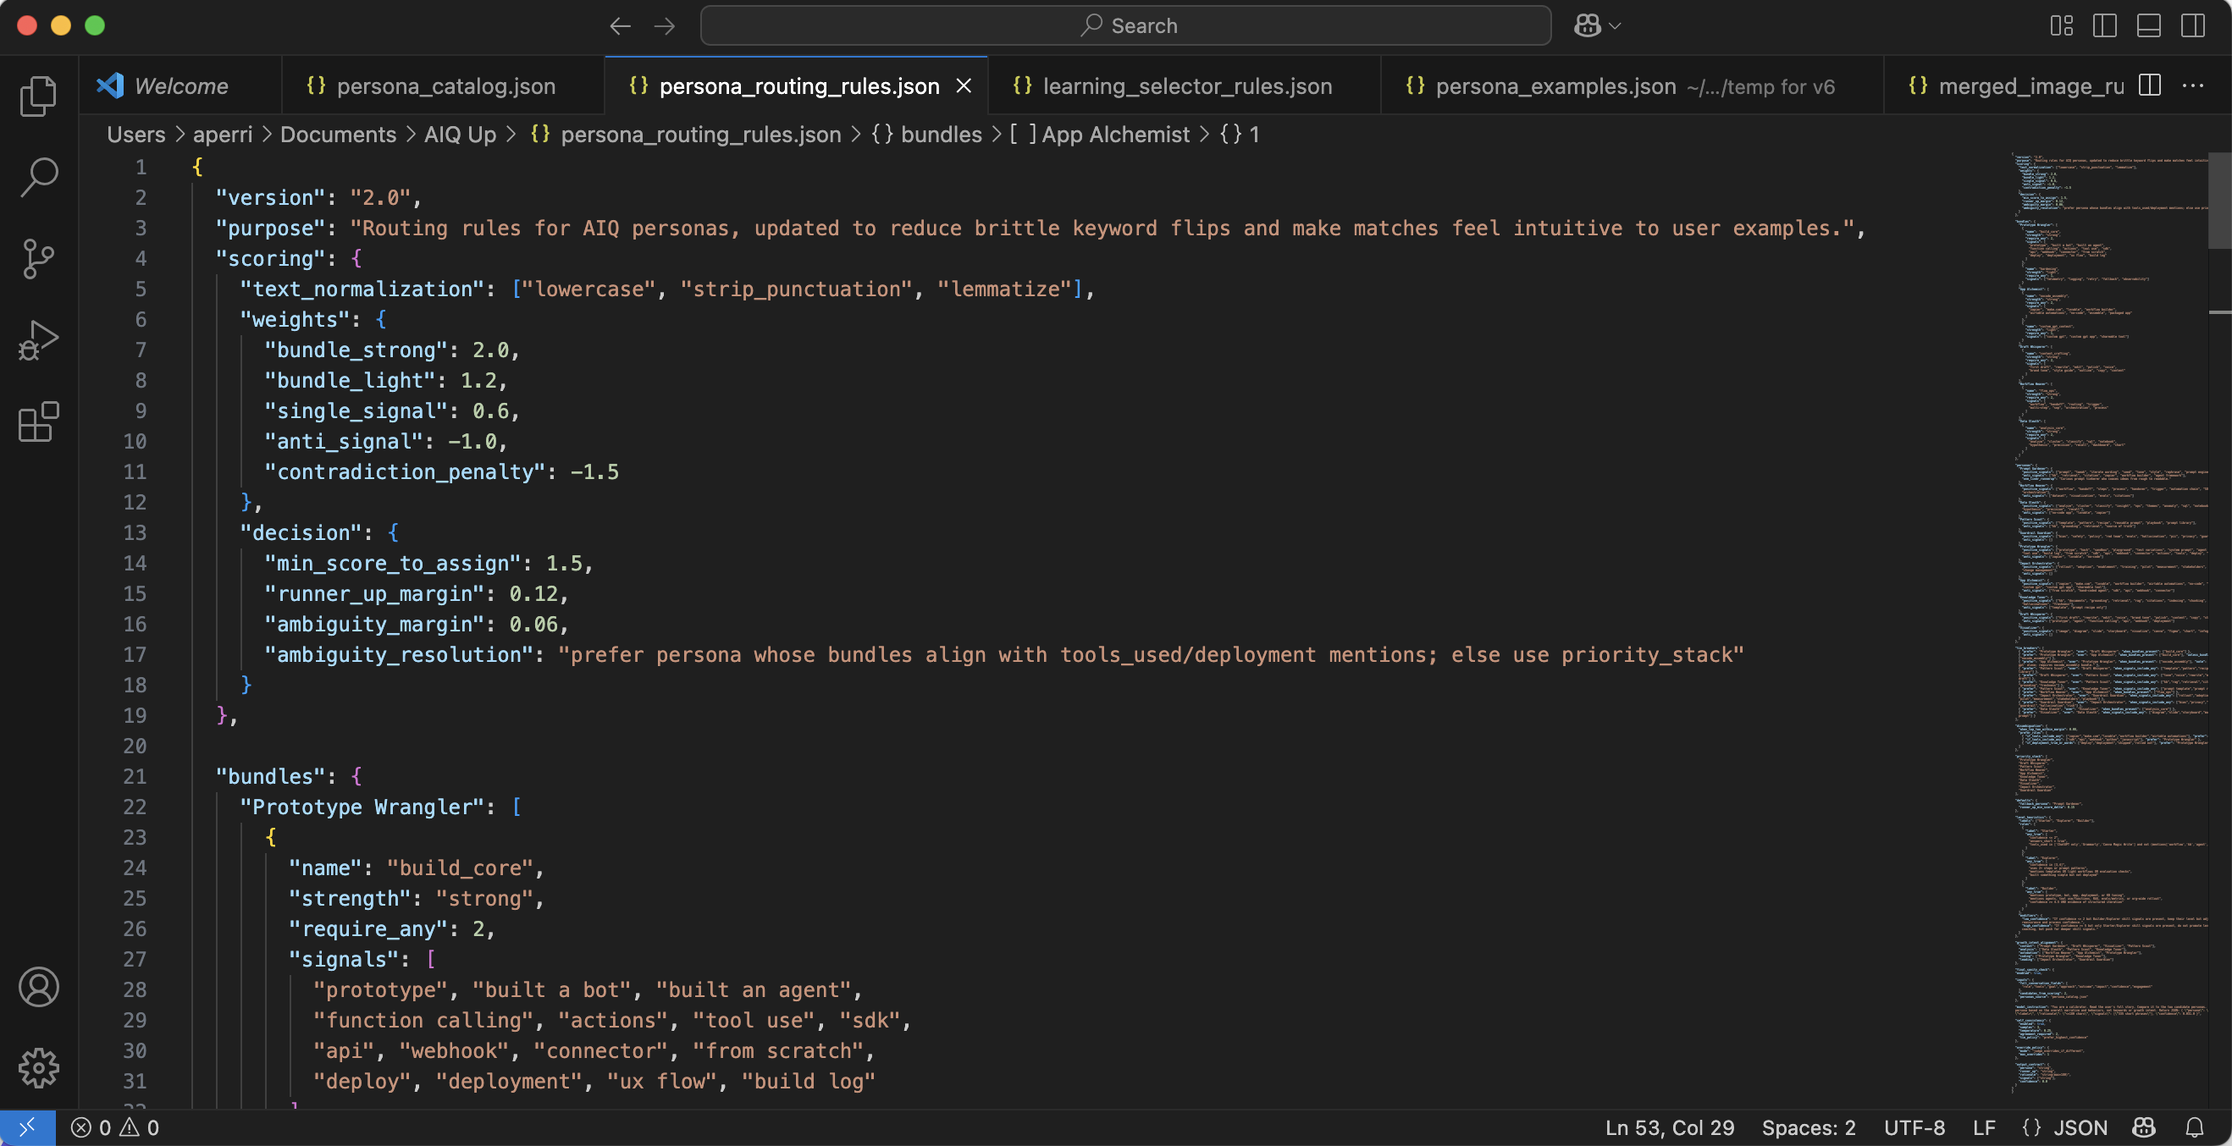Click the "version" key on line 2
Image resolution: width=2232 pixels, height=1146 pixels.
270,197
